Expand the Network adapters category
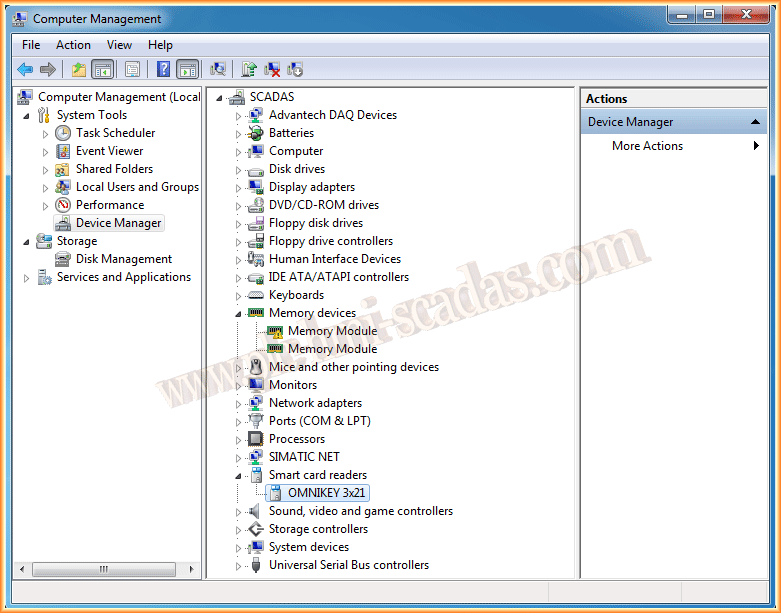 239,403
